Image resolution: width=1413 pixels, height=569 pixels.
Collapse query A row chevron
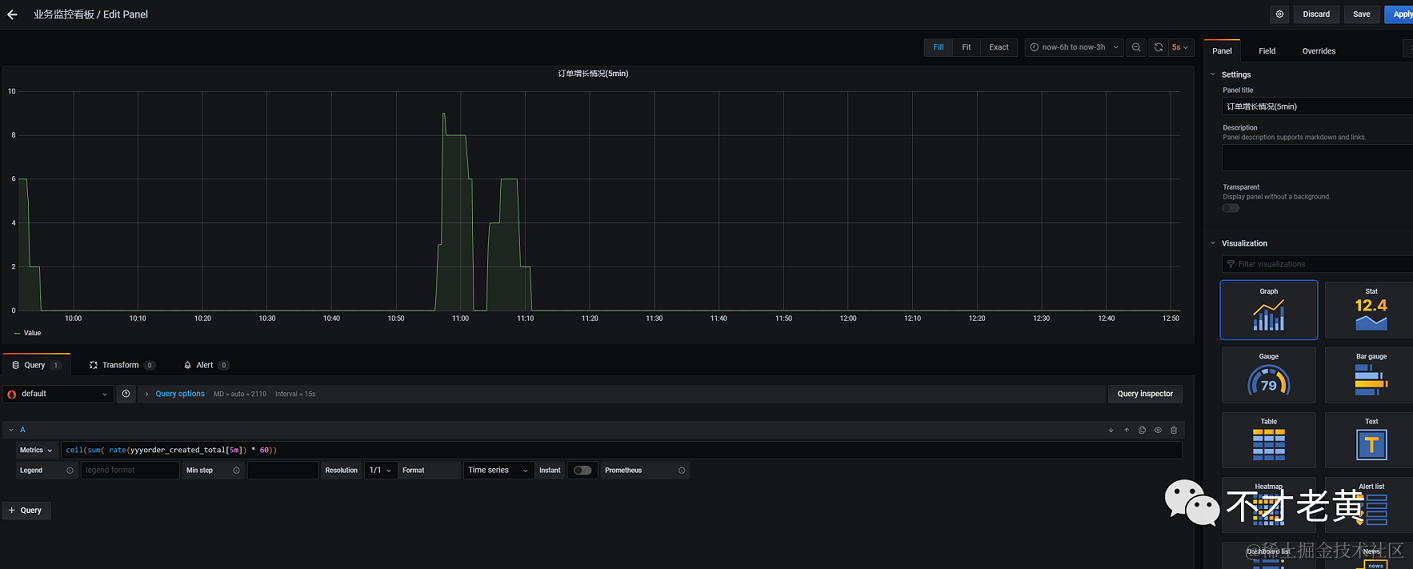click(x=11, y=430)
